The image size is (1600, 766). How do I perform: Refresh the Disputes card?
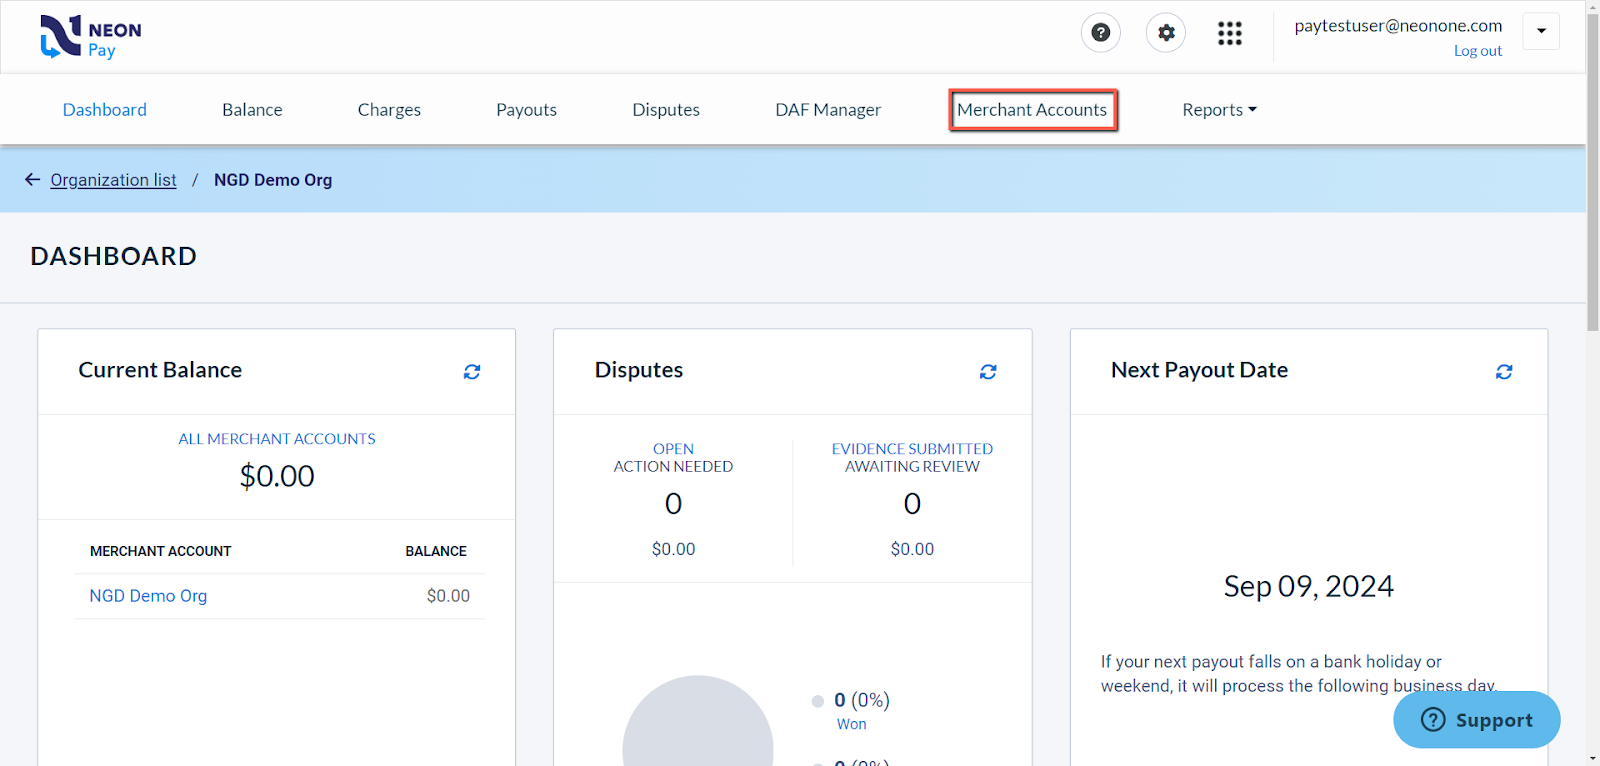tap(988, 372)
